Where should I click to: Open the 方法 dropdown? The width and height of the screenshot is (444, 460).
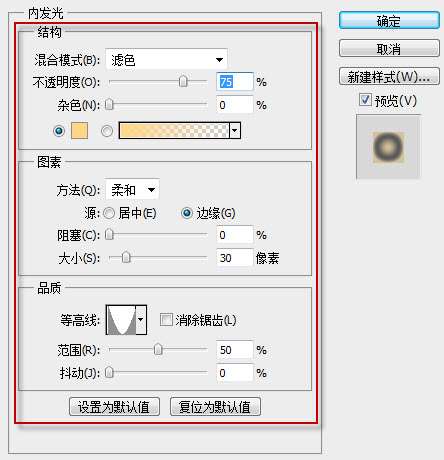coord(133,190)
